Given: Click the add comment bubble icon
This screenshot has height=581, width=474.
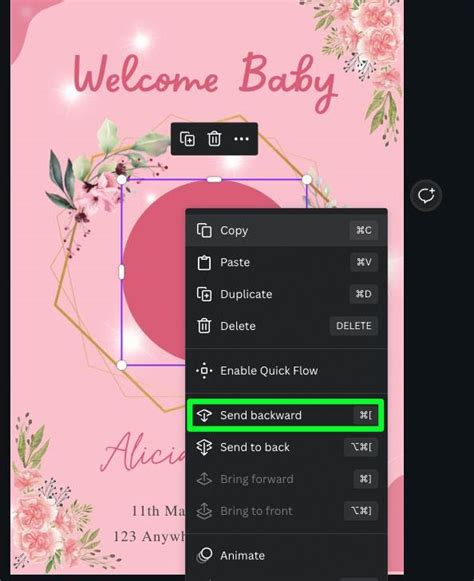Looking at the screenshot, I should [426, 195].
